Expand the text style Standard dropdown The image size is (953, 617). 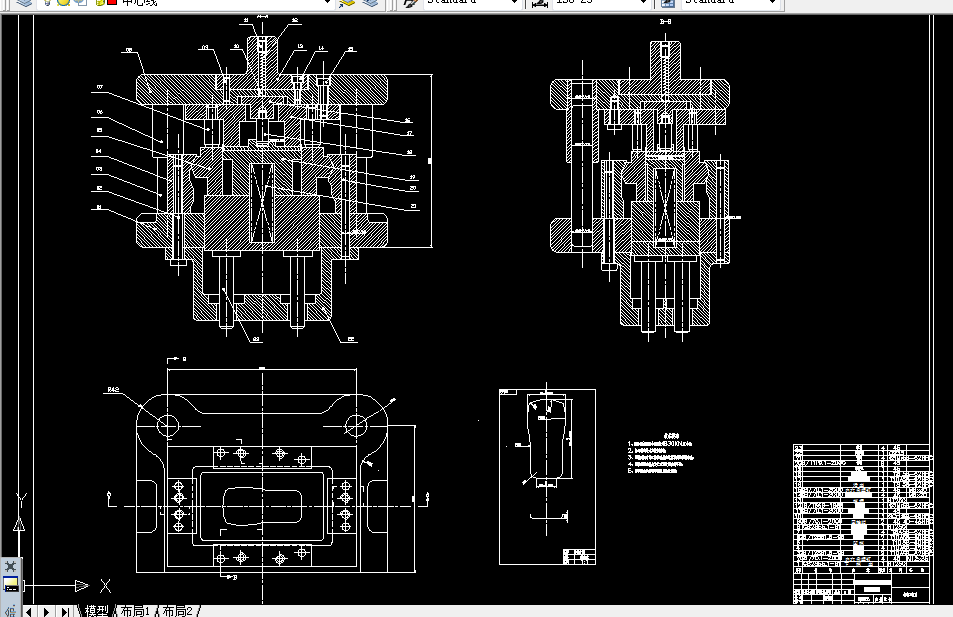pyautogui.click(x=514, y=2)
